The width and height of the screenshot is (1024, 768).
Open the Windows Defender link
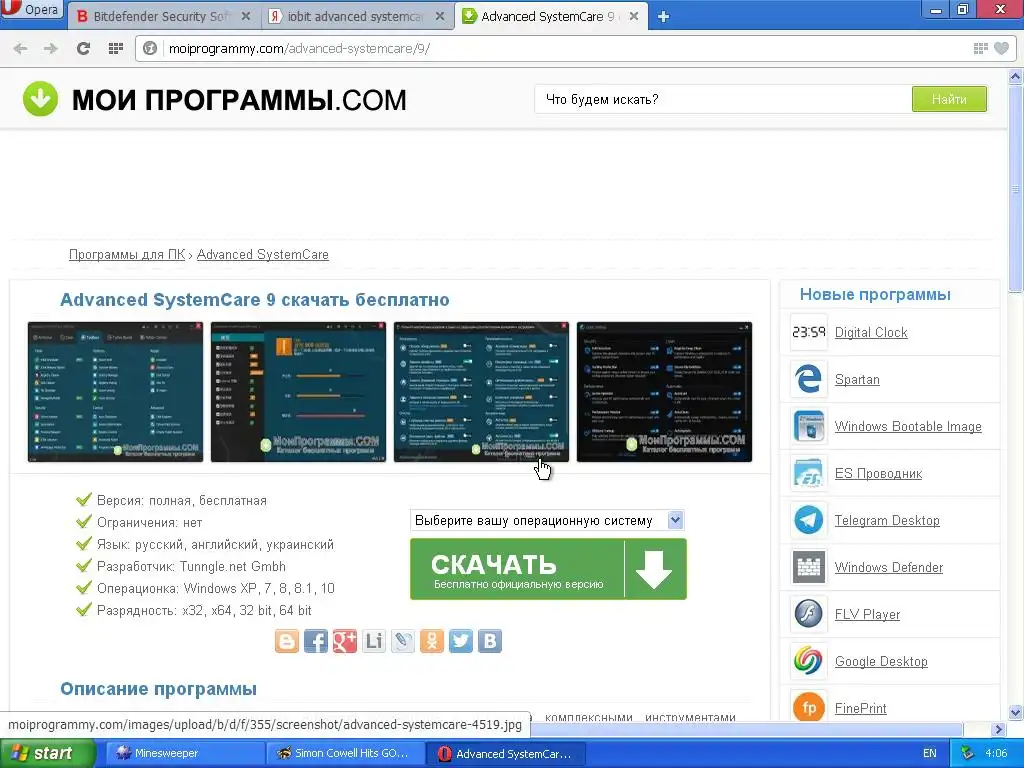(x=889, y=568)
